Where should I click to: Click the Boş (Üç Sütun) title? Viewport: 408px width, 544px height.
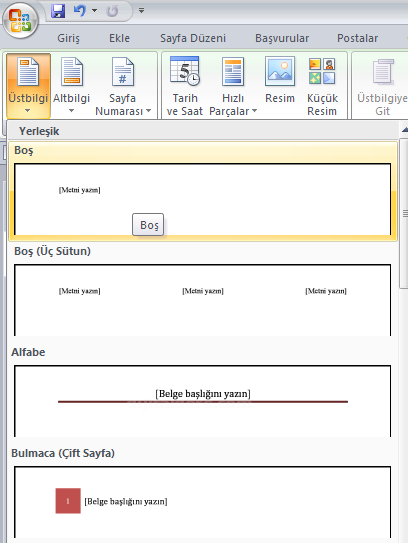[x=52, y=251]
